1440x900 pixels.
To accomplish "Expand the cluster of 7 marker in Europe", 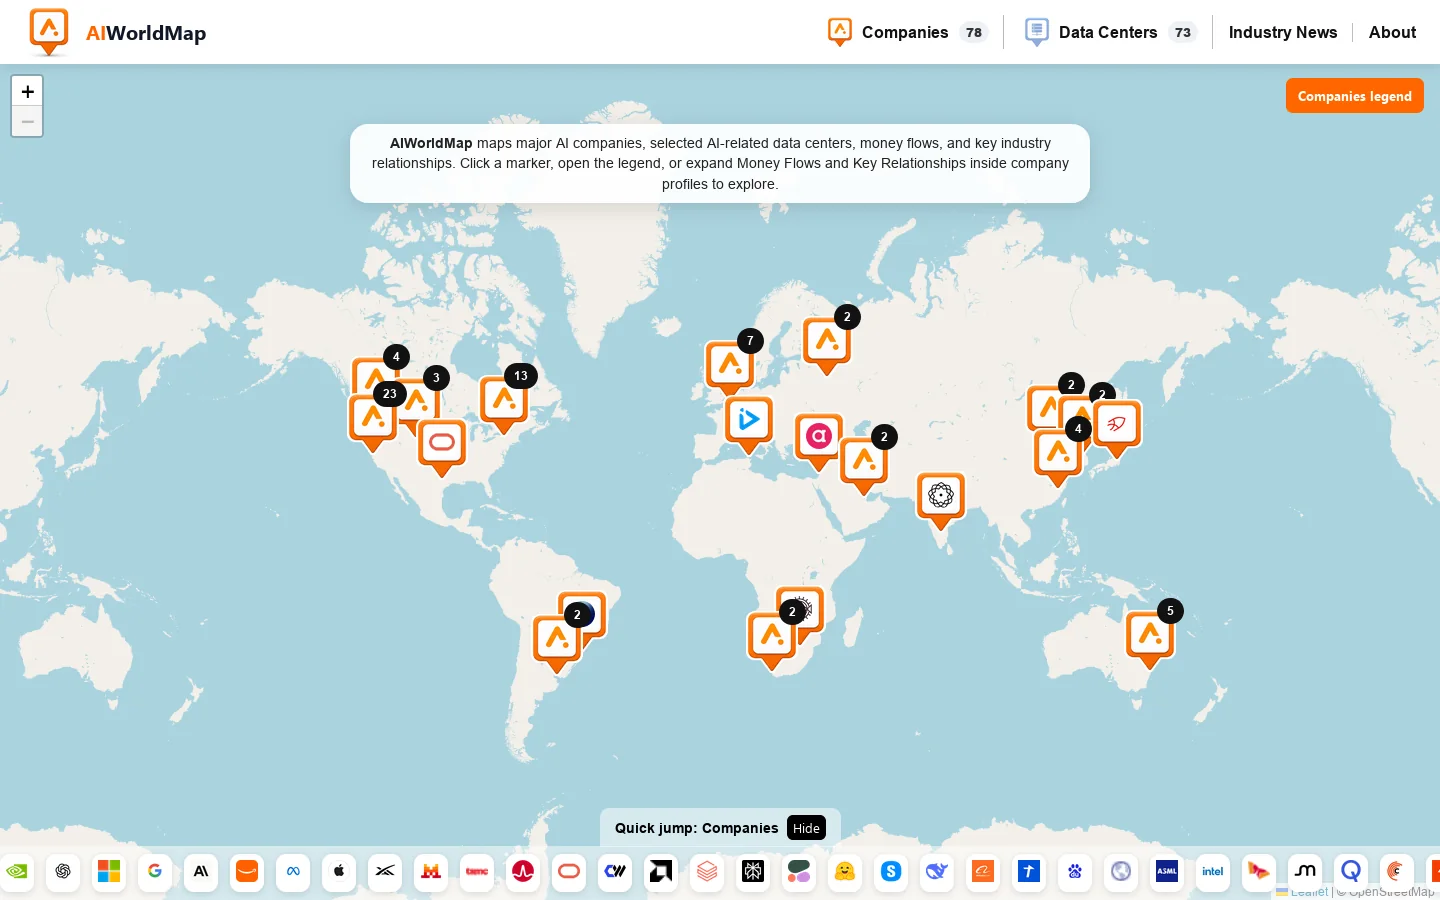I will coord(731,366).
